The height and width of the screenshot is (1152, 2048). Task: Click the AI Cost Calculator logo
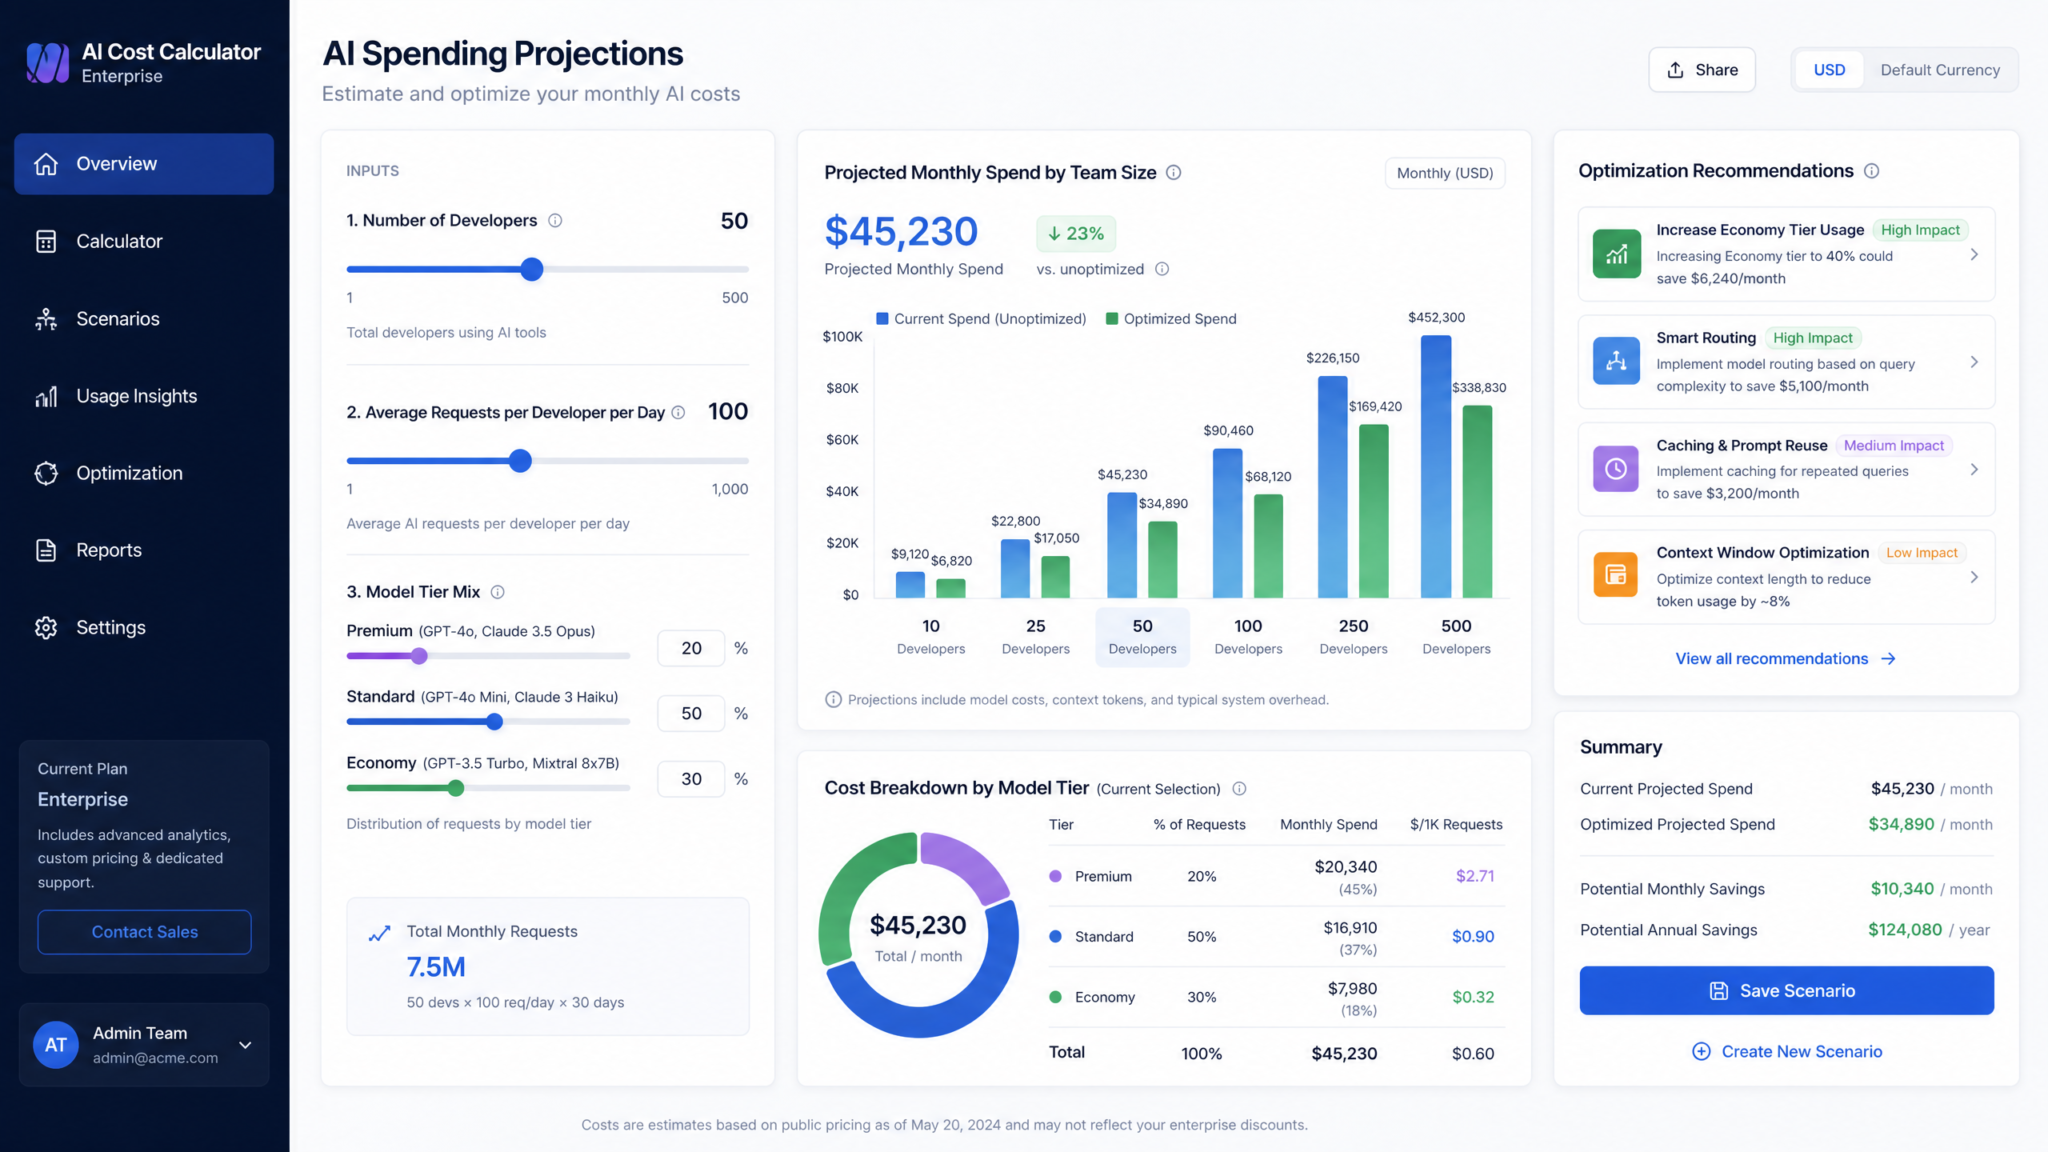47,63
